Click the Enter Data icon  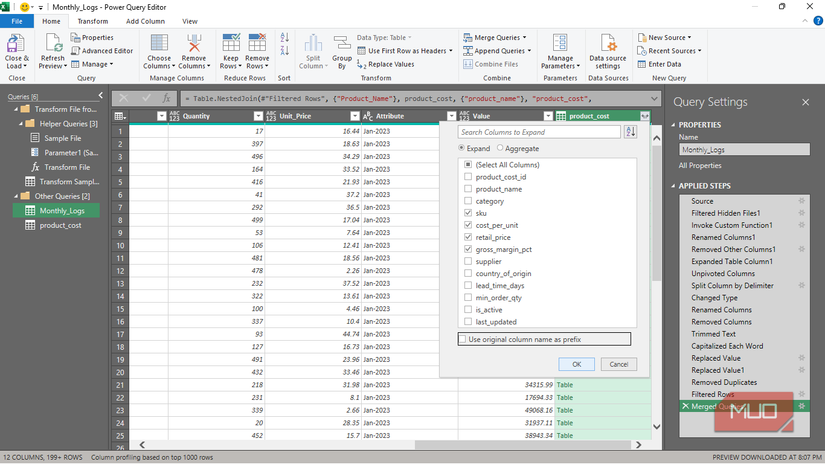click(641, 64)
